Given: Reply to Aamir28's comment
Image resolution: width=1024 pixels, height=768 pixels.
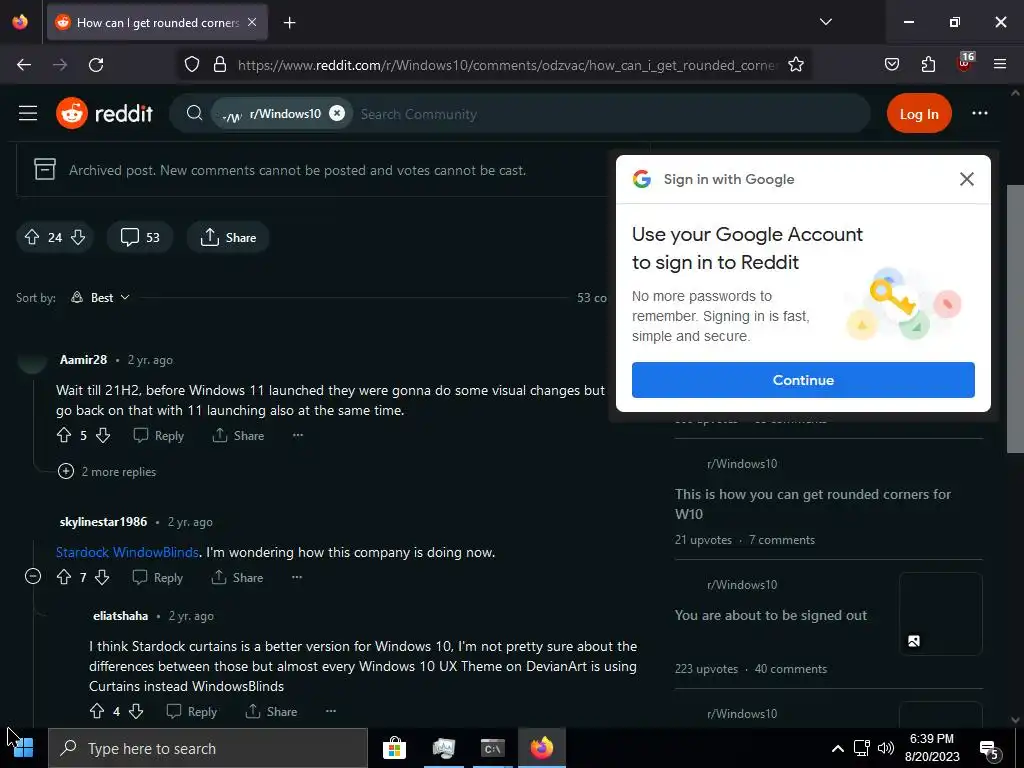Looking at the screenshot, I should [159, 436].
